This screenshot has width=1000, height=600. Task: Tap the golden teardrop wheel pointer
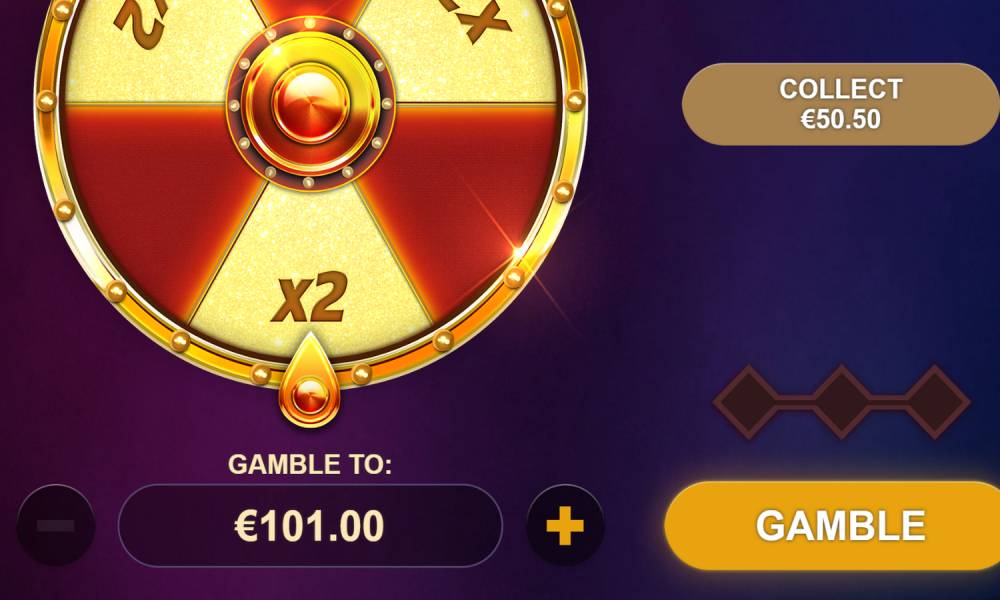pyautogui.click(x=309, y=381)
